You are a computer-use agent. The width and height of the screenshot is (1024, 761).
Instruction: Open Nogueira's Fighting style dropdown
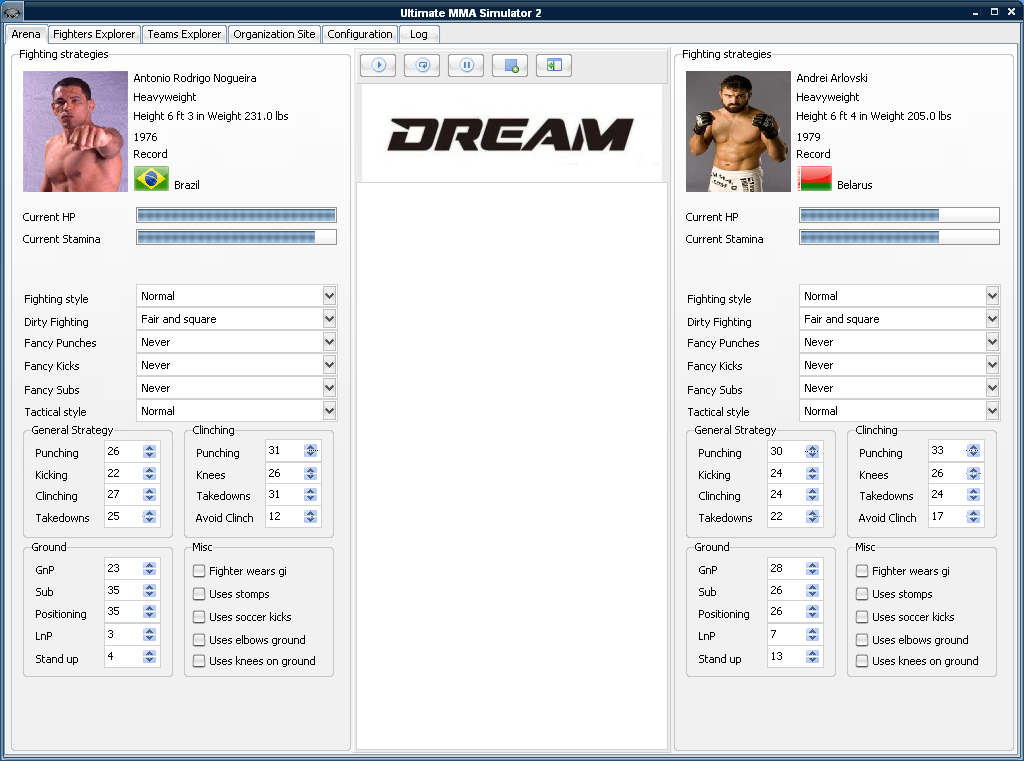(x=329, y=296)
